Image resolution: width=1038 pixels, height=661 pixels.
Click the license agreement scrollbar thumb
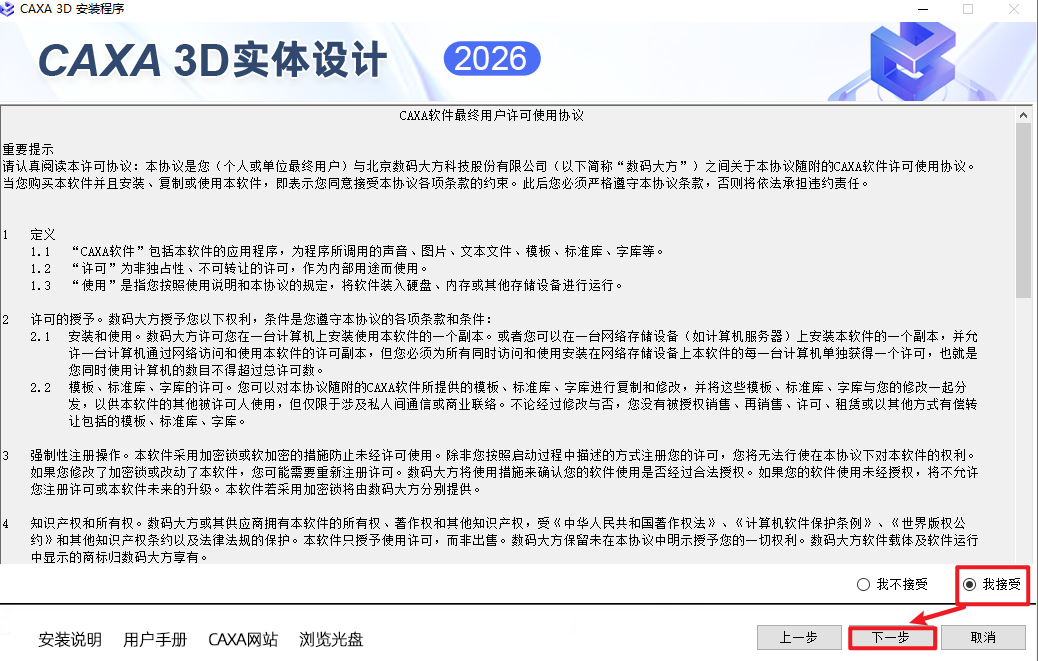click(1023, 210)
